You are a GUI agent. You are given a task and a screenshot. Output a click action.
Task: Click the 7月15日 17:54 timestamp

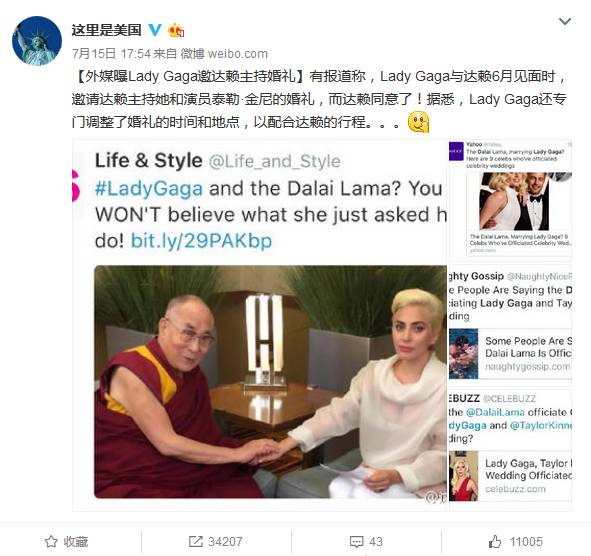111,54
